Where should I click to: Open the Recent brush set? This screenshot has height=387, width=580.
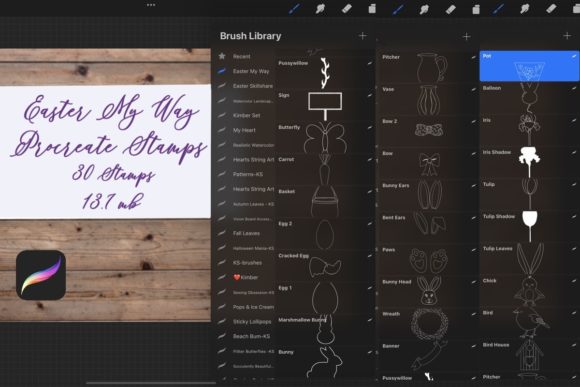[x=242, y=56]
